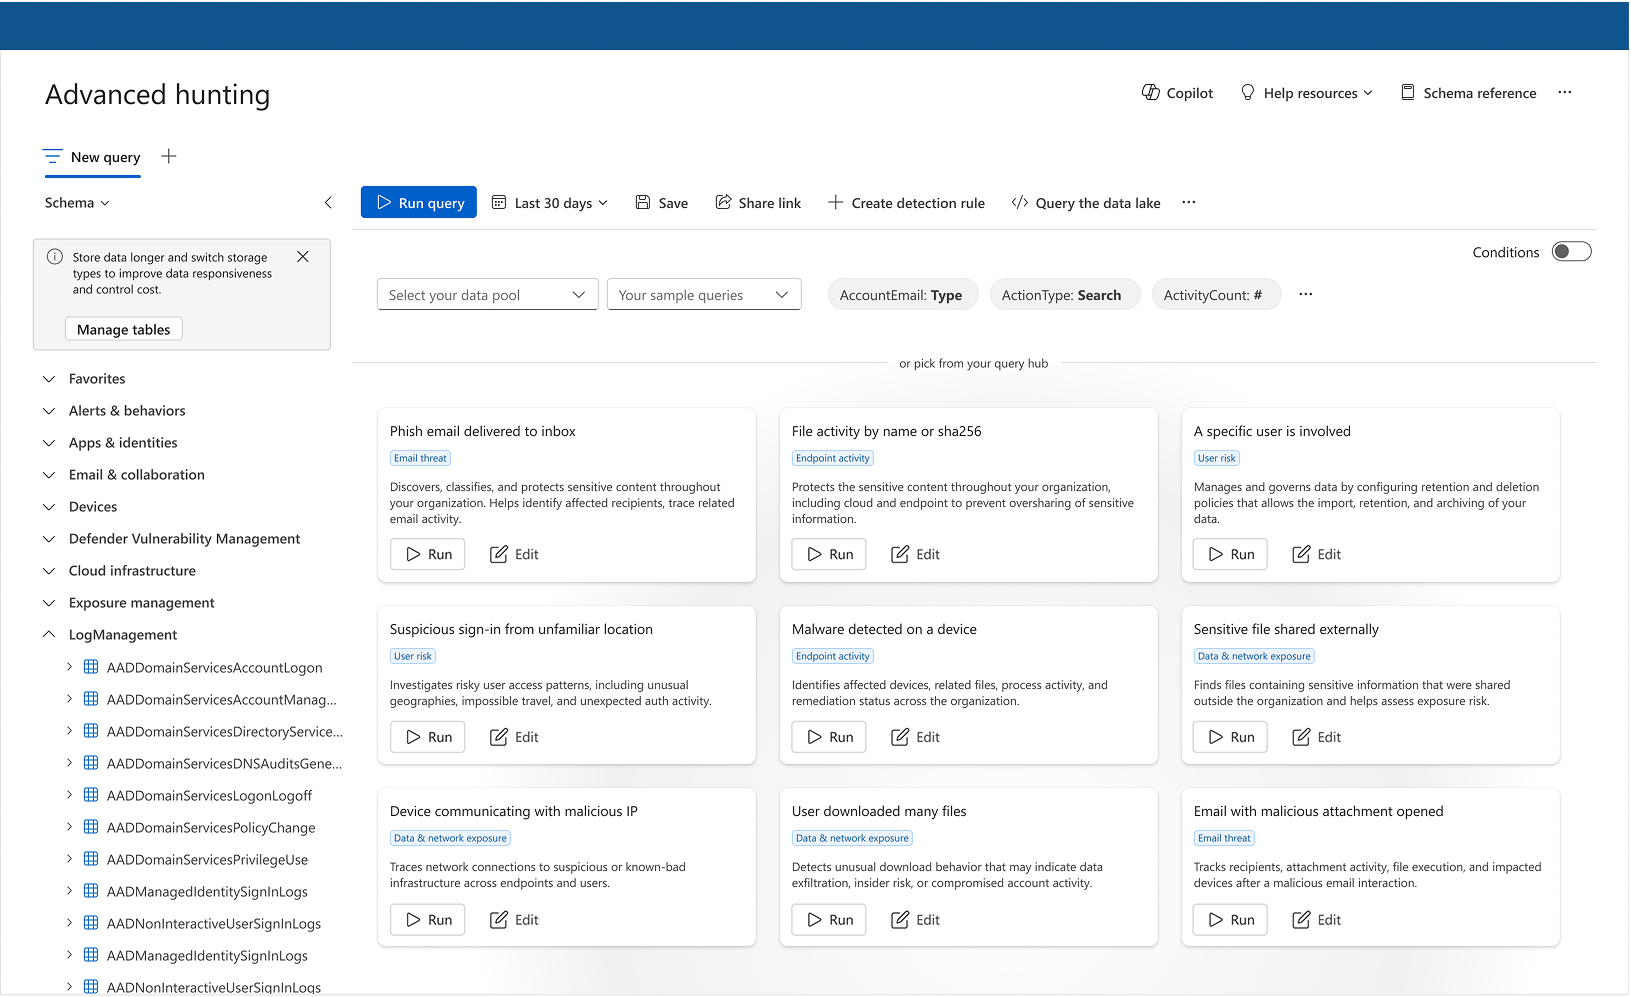The image size is (1631, 997).
Task: Click User risk tag on specific user card
Action: (x=1217, y=458)
